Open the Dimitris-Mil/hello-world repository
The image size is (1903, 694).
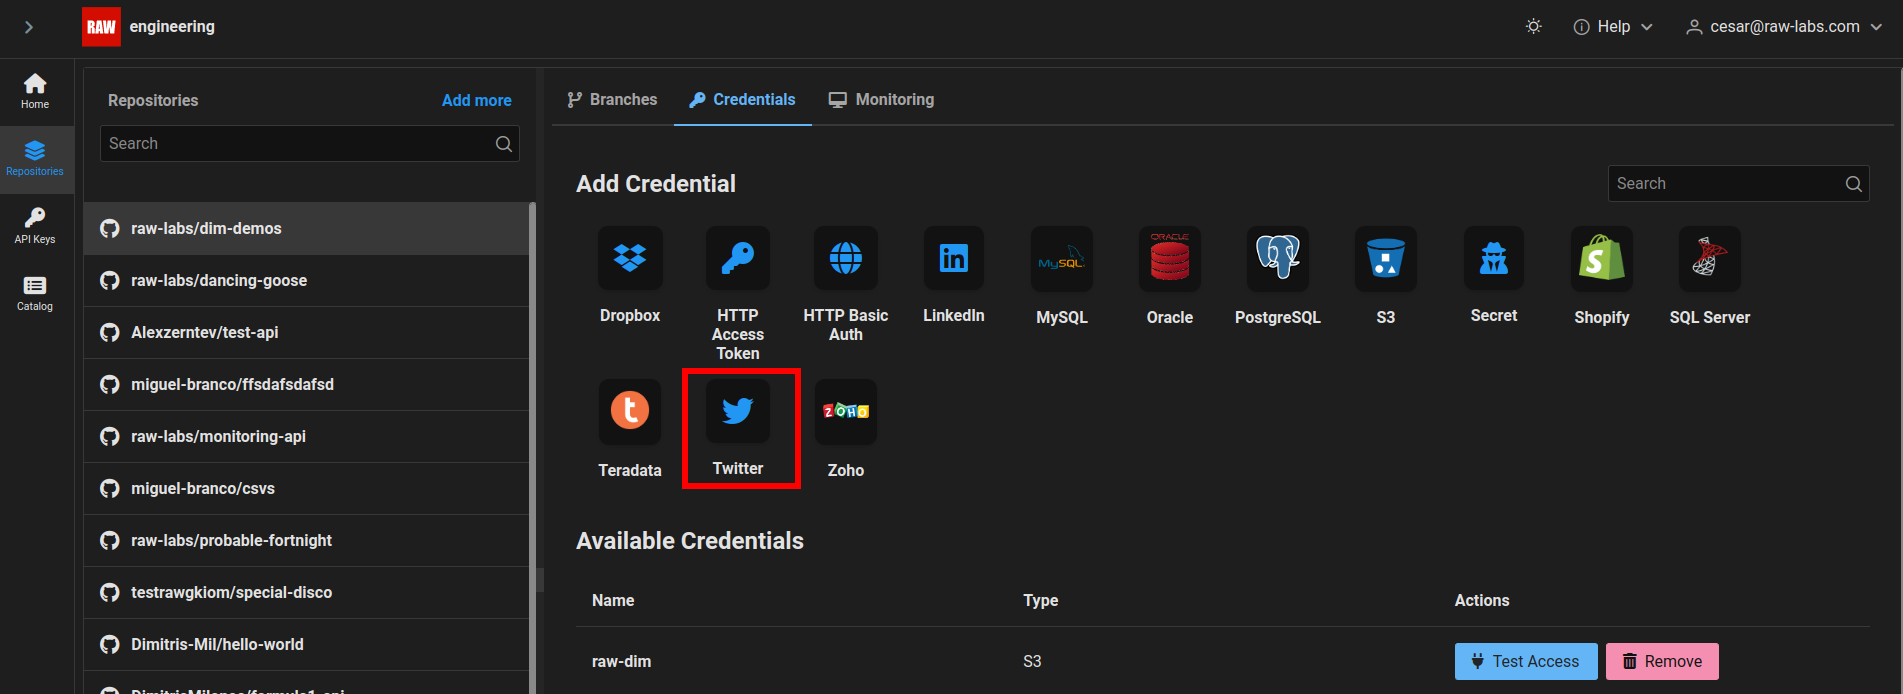306,645
